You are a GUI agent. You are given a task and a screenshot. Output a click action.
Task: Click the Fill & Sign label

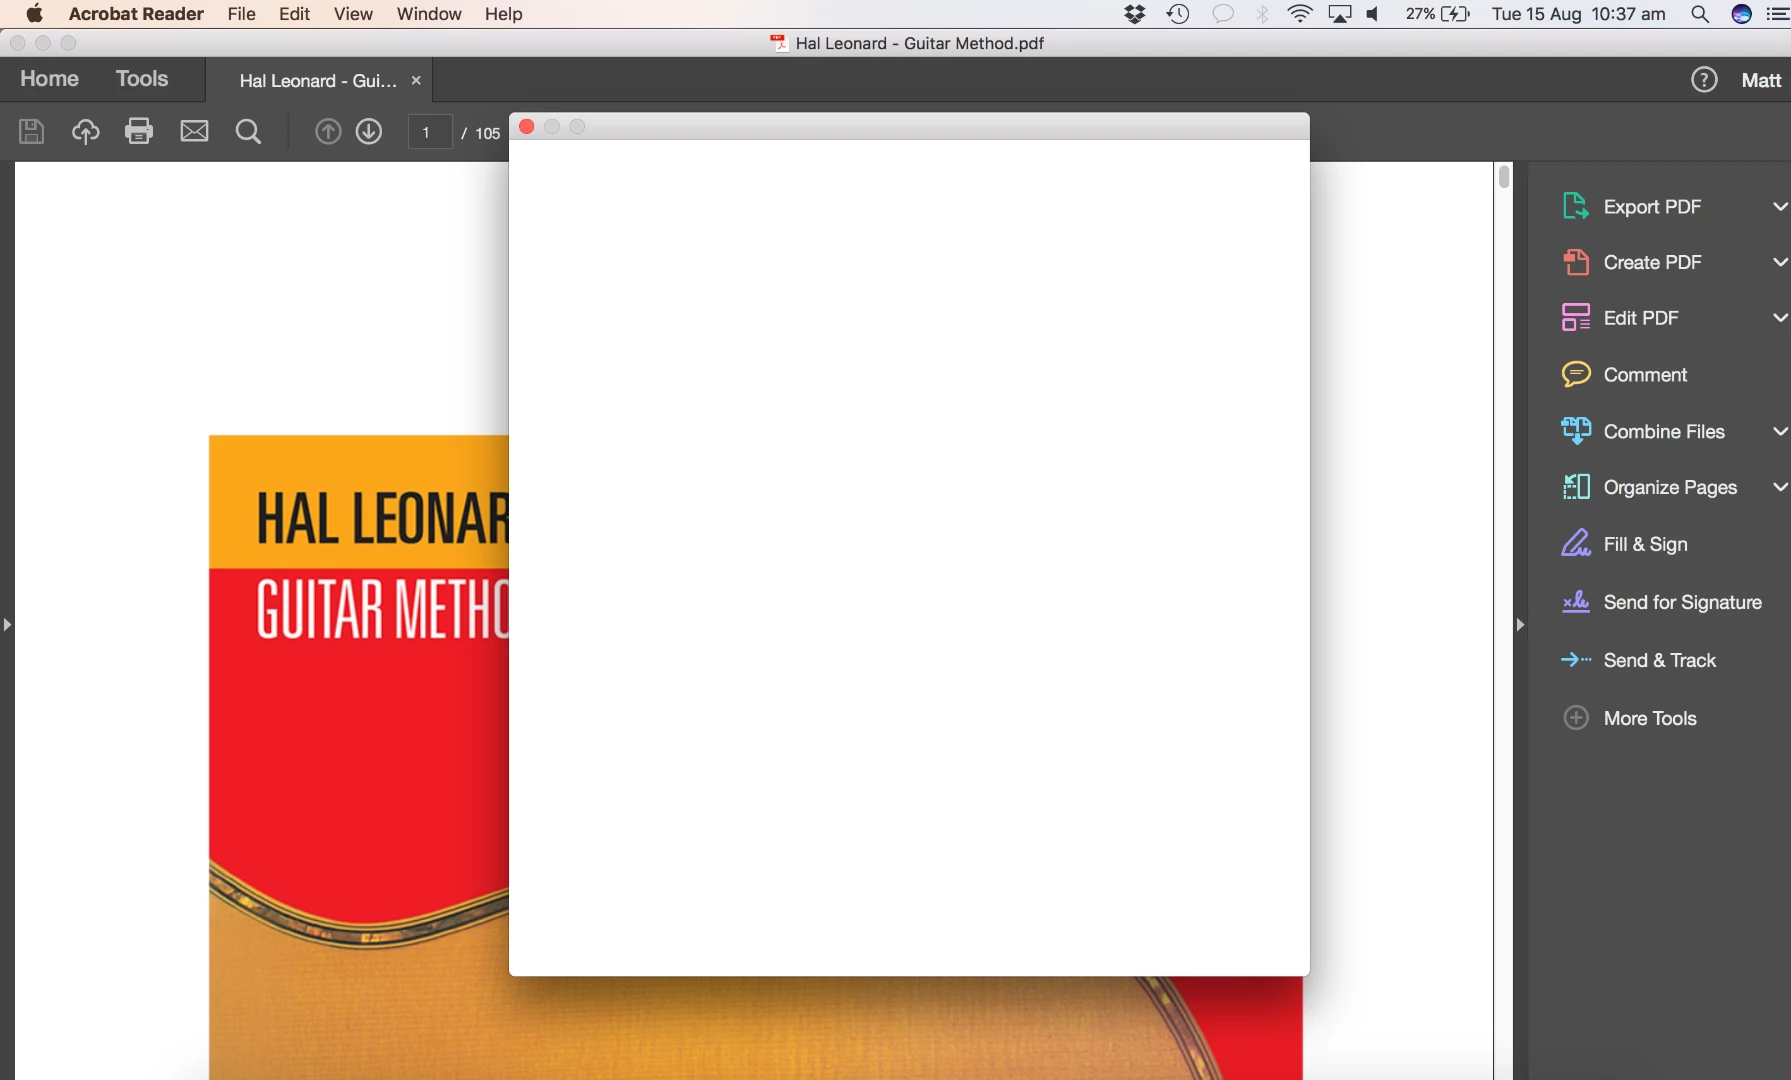(1645, 544)
